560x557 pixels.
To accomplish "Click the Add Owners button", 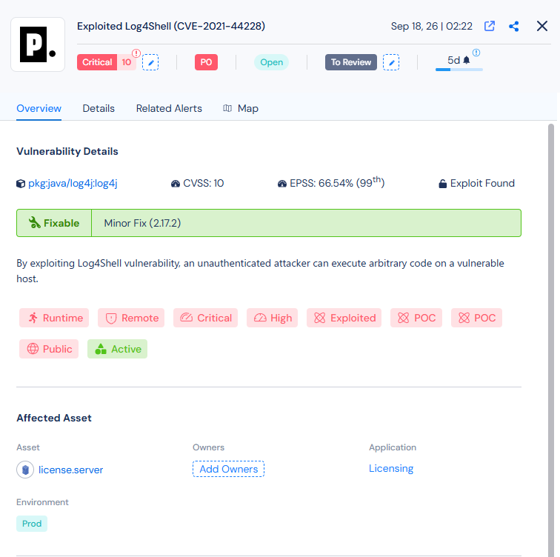I will (229, 469).
